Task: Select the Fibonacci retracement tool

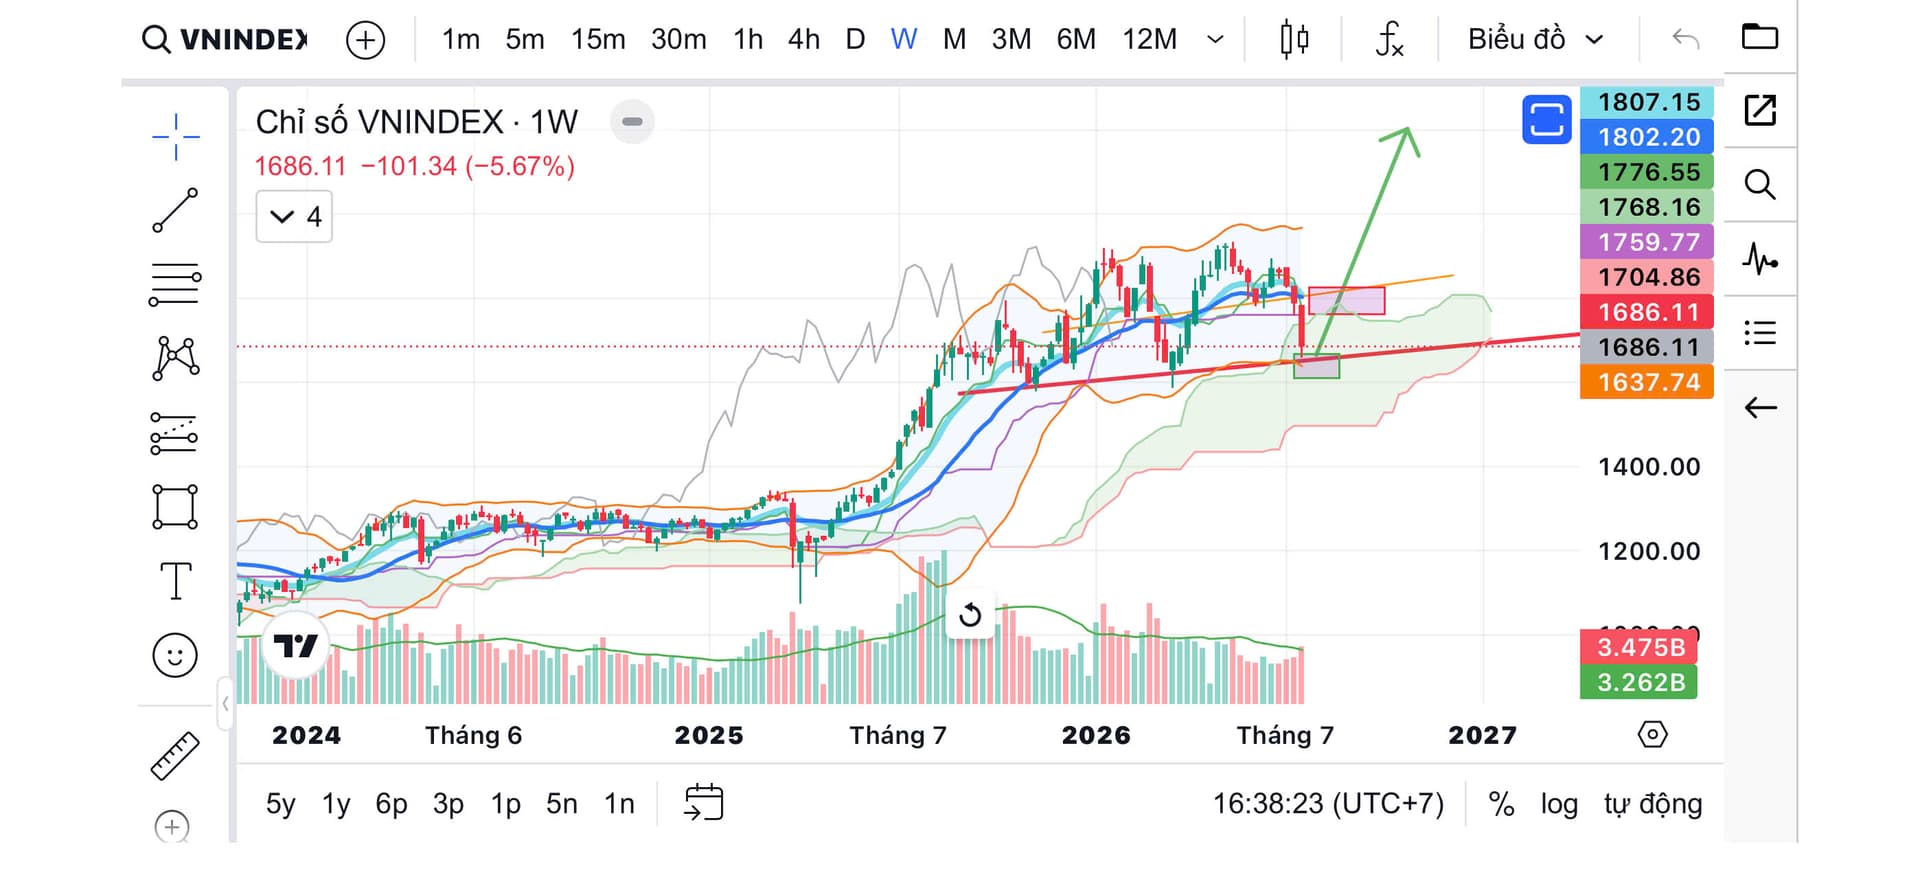Action: [175, 284]
